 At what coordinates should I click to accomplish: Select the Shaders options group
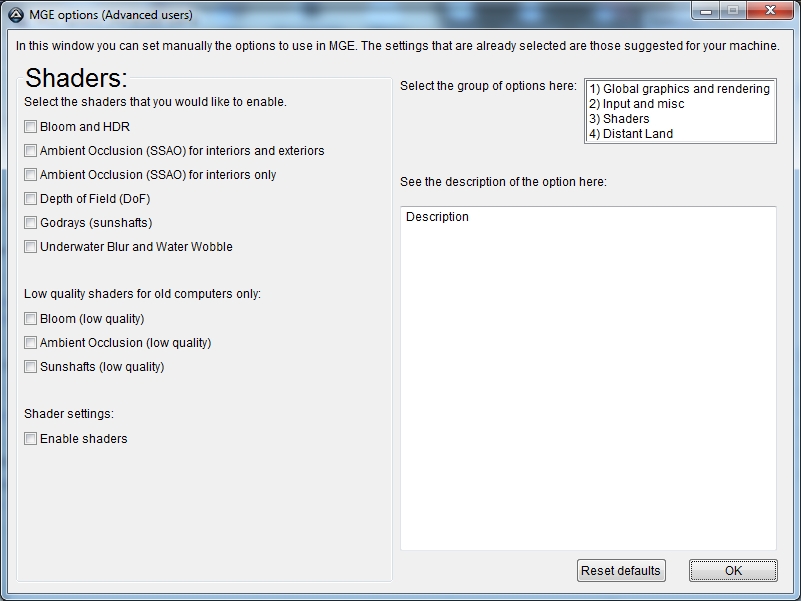click(x=619, y=119)
